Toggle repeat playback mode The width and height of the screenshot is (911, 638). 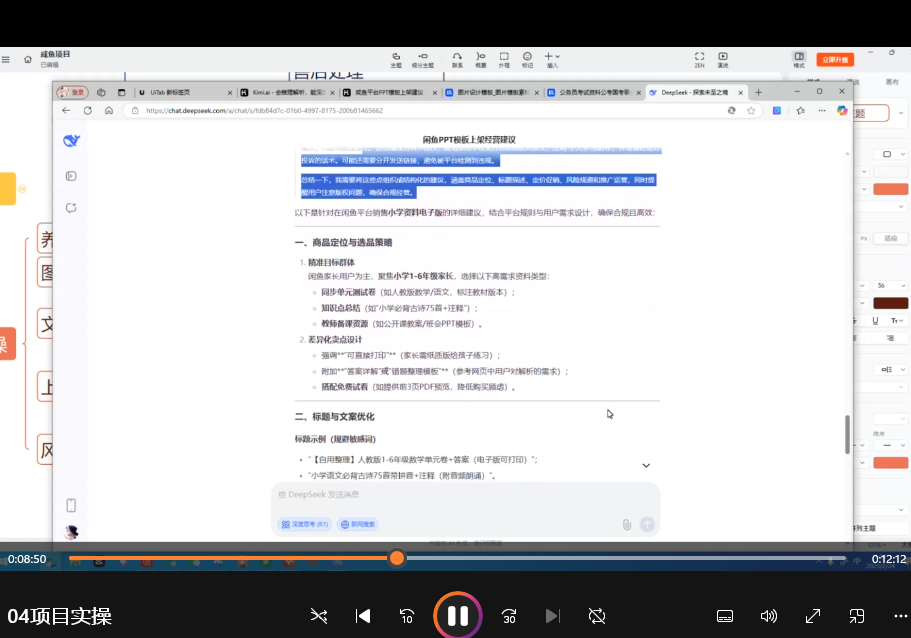pos(597,616)
